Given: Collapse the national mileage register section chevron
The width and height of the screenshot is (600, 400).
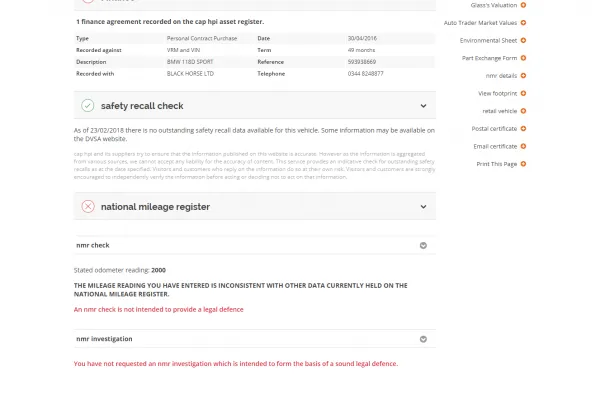Looking at the screenshot, I should tap(423, 206).
